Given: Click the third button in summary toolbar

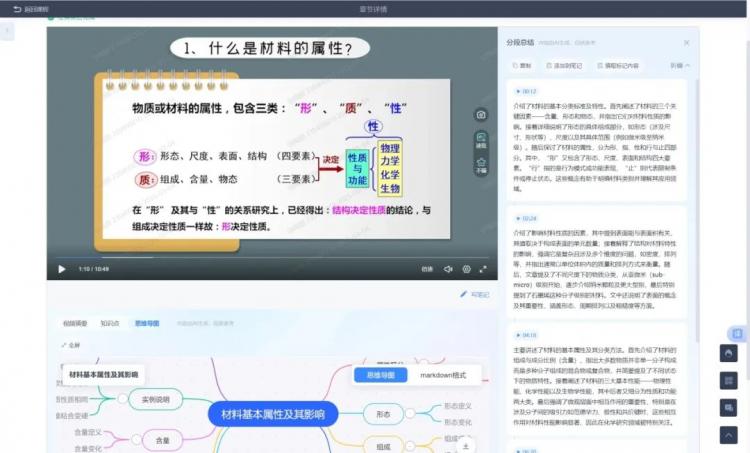Looking at the screenshot, I should pos(618,66).
